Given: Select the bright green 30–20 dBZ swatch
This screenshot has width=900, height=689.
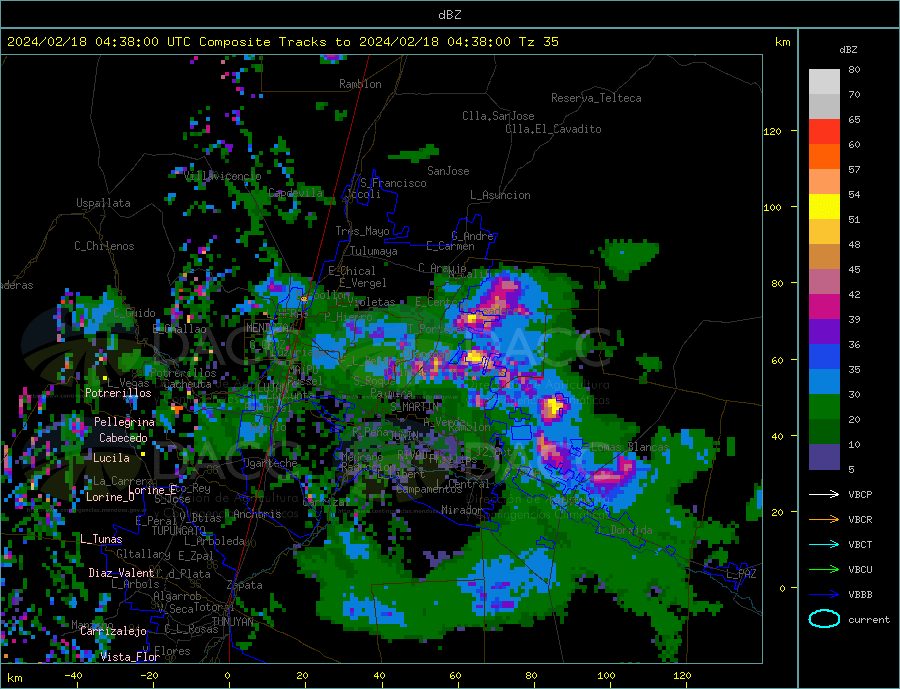Looking at the screenshot, I should [824, 407].
